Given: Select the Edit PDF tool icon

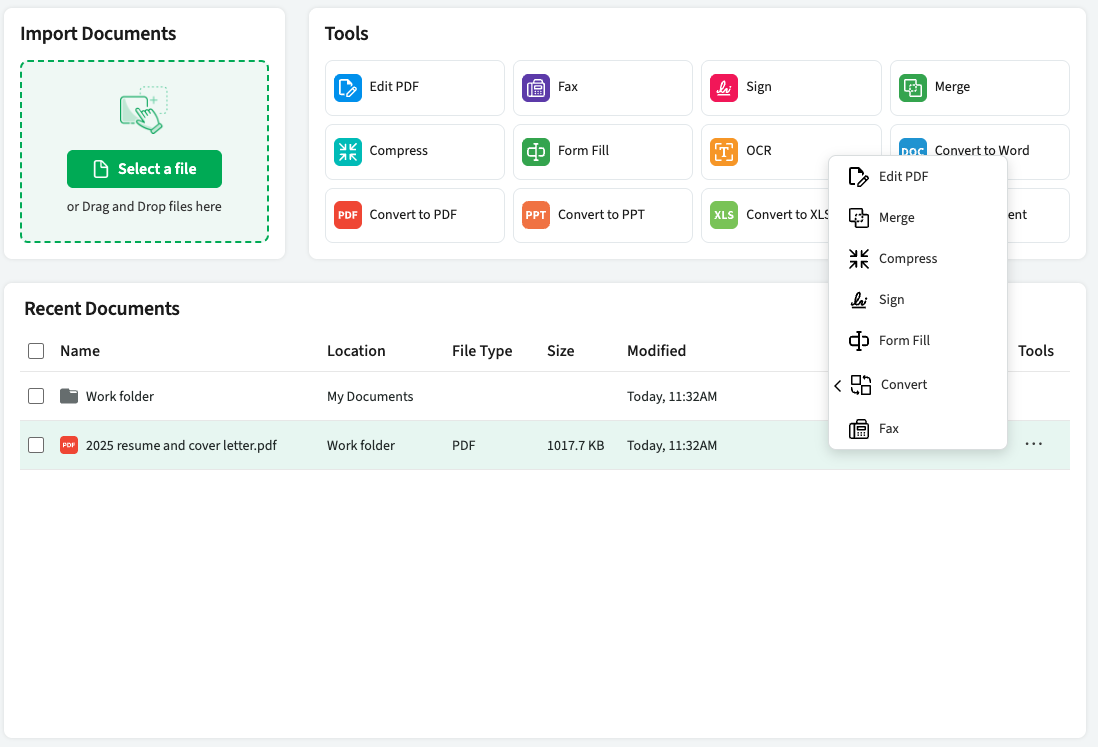Looking at the screenshot, I should (x=347, y=88).
